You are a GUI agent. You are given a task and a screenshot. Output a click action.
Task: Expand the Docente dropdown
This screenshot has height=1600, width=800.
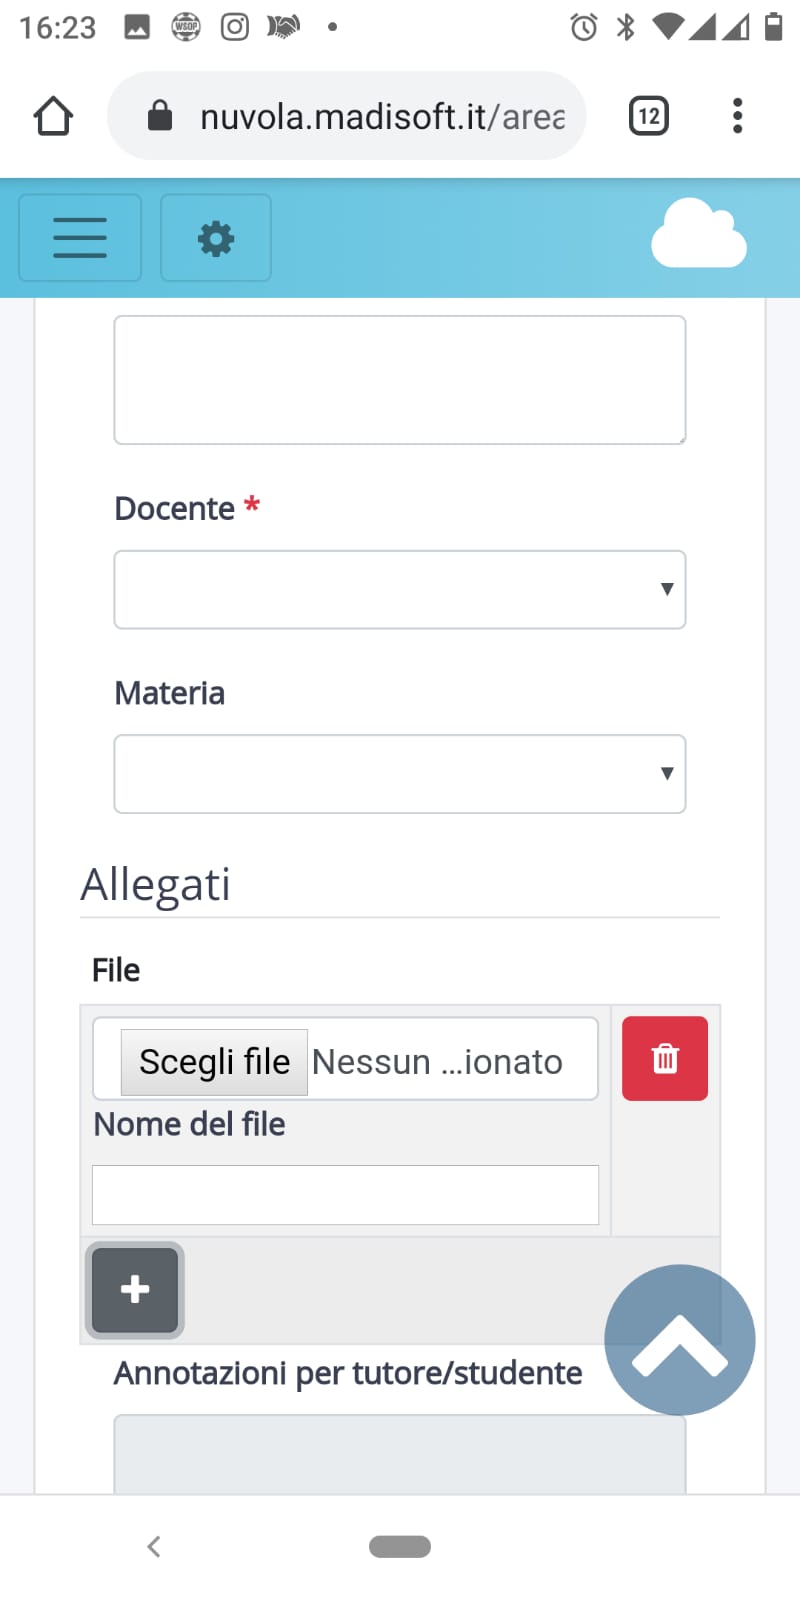point(400,590)
